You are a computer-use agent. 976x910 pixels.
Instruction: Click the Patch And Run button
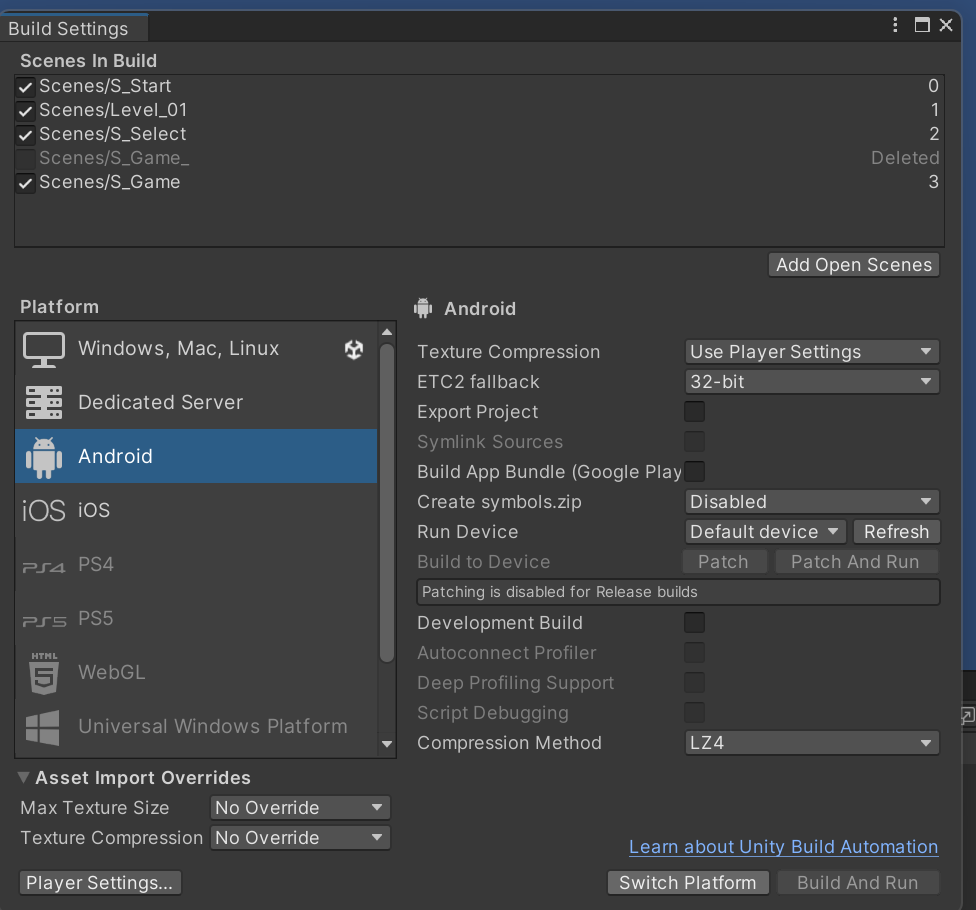856,561
